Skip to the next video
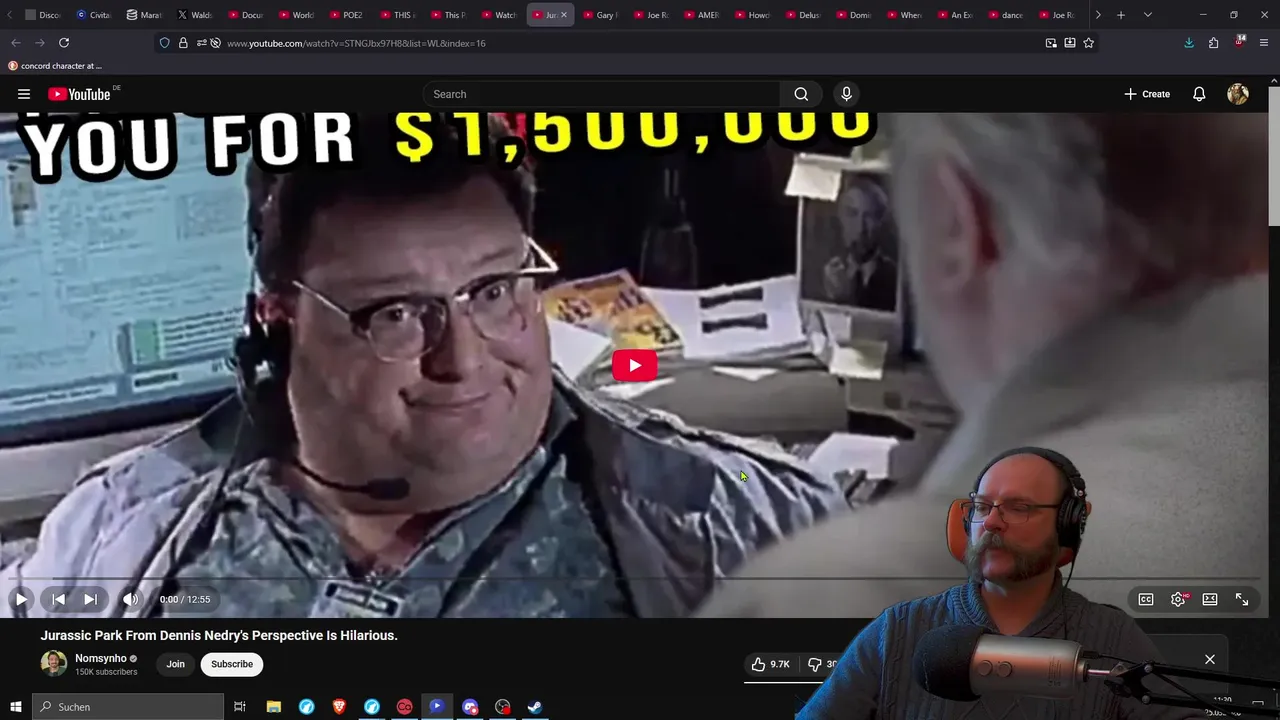Viewport: 1280px width, 720px height. (90, 599)
